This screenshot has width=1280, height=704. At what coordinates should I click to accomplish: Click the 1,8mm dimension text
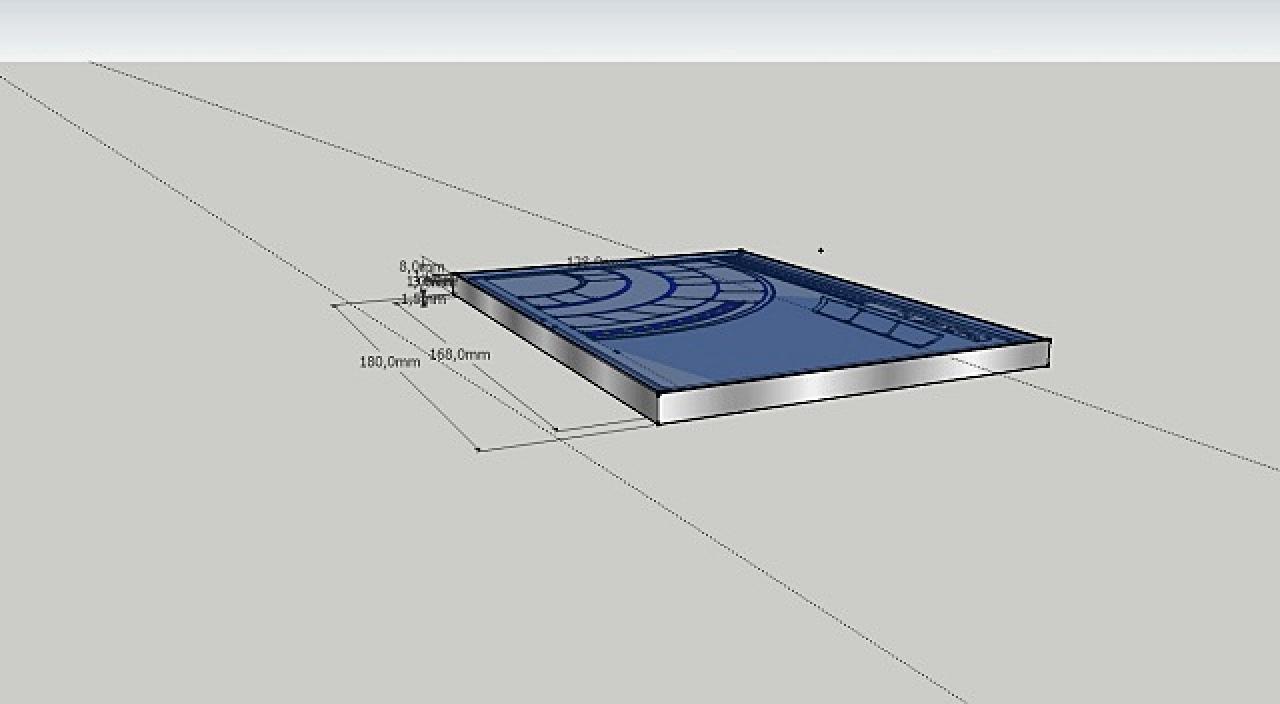(423, 298)
